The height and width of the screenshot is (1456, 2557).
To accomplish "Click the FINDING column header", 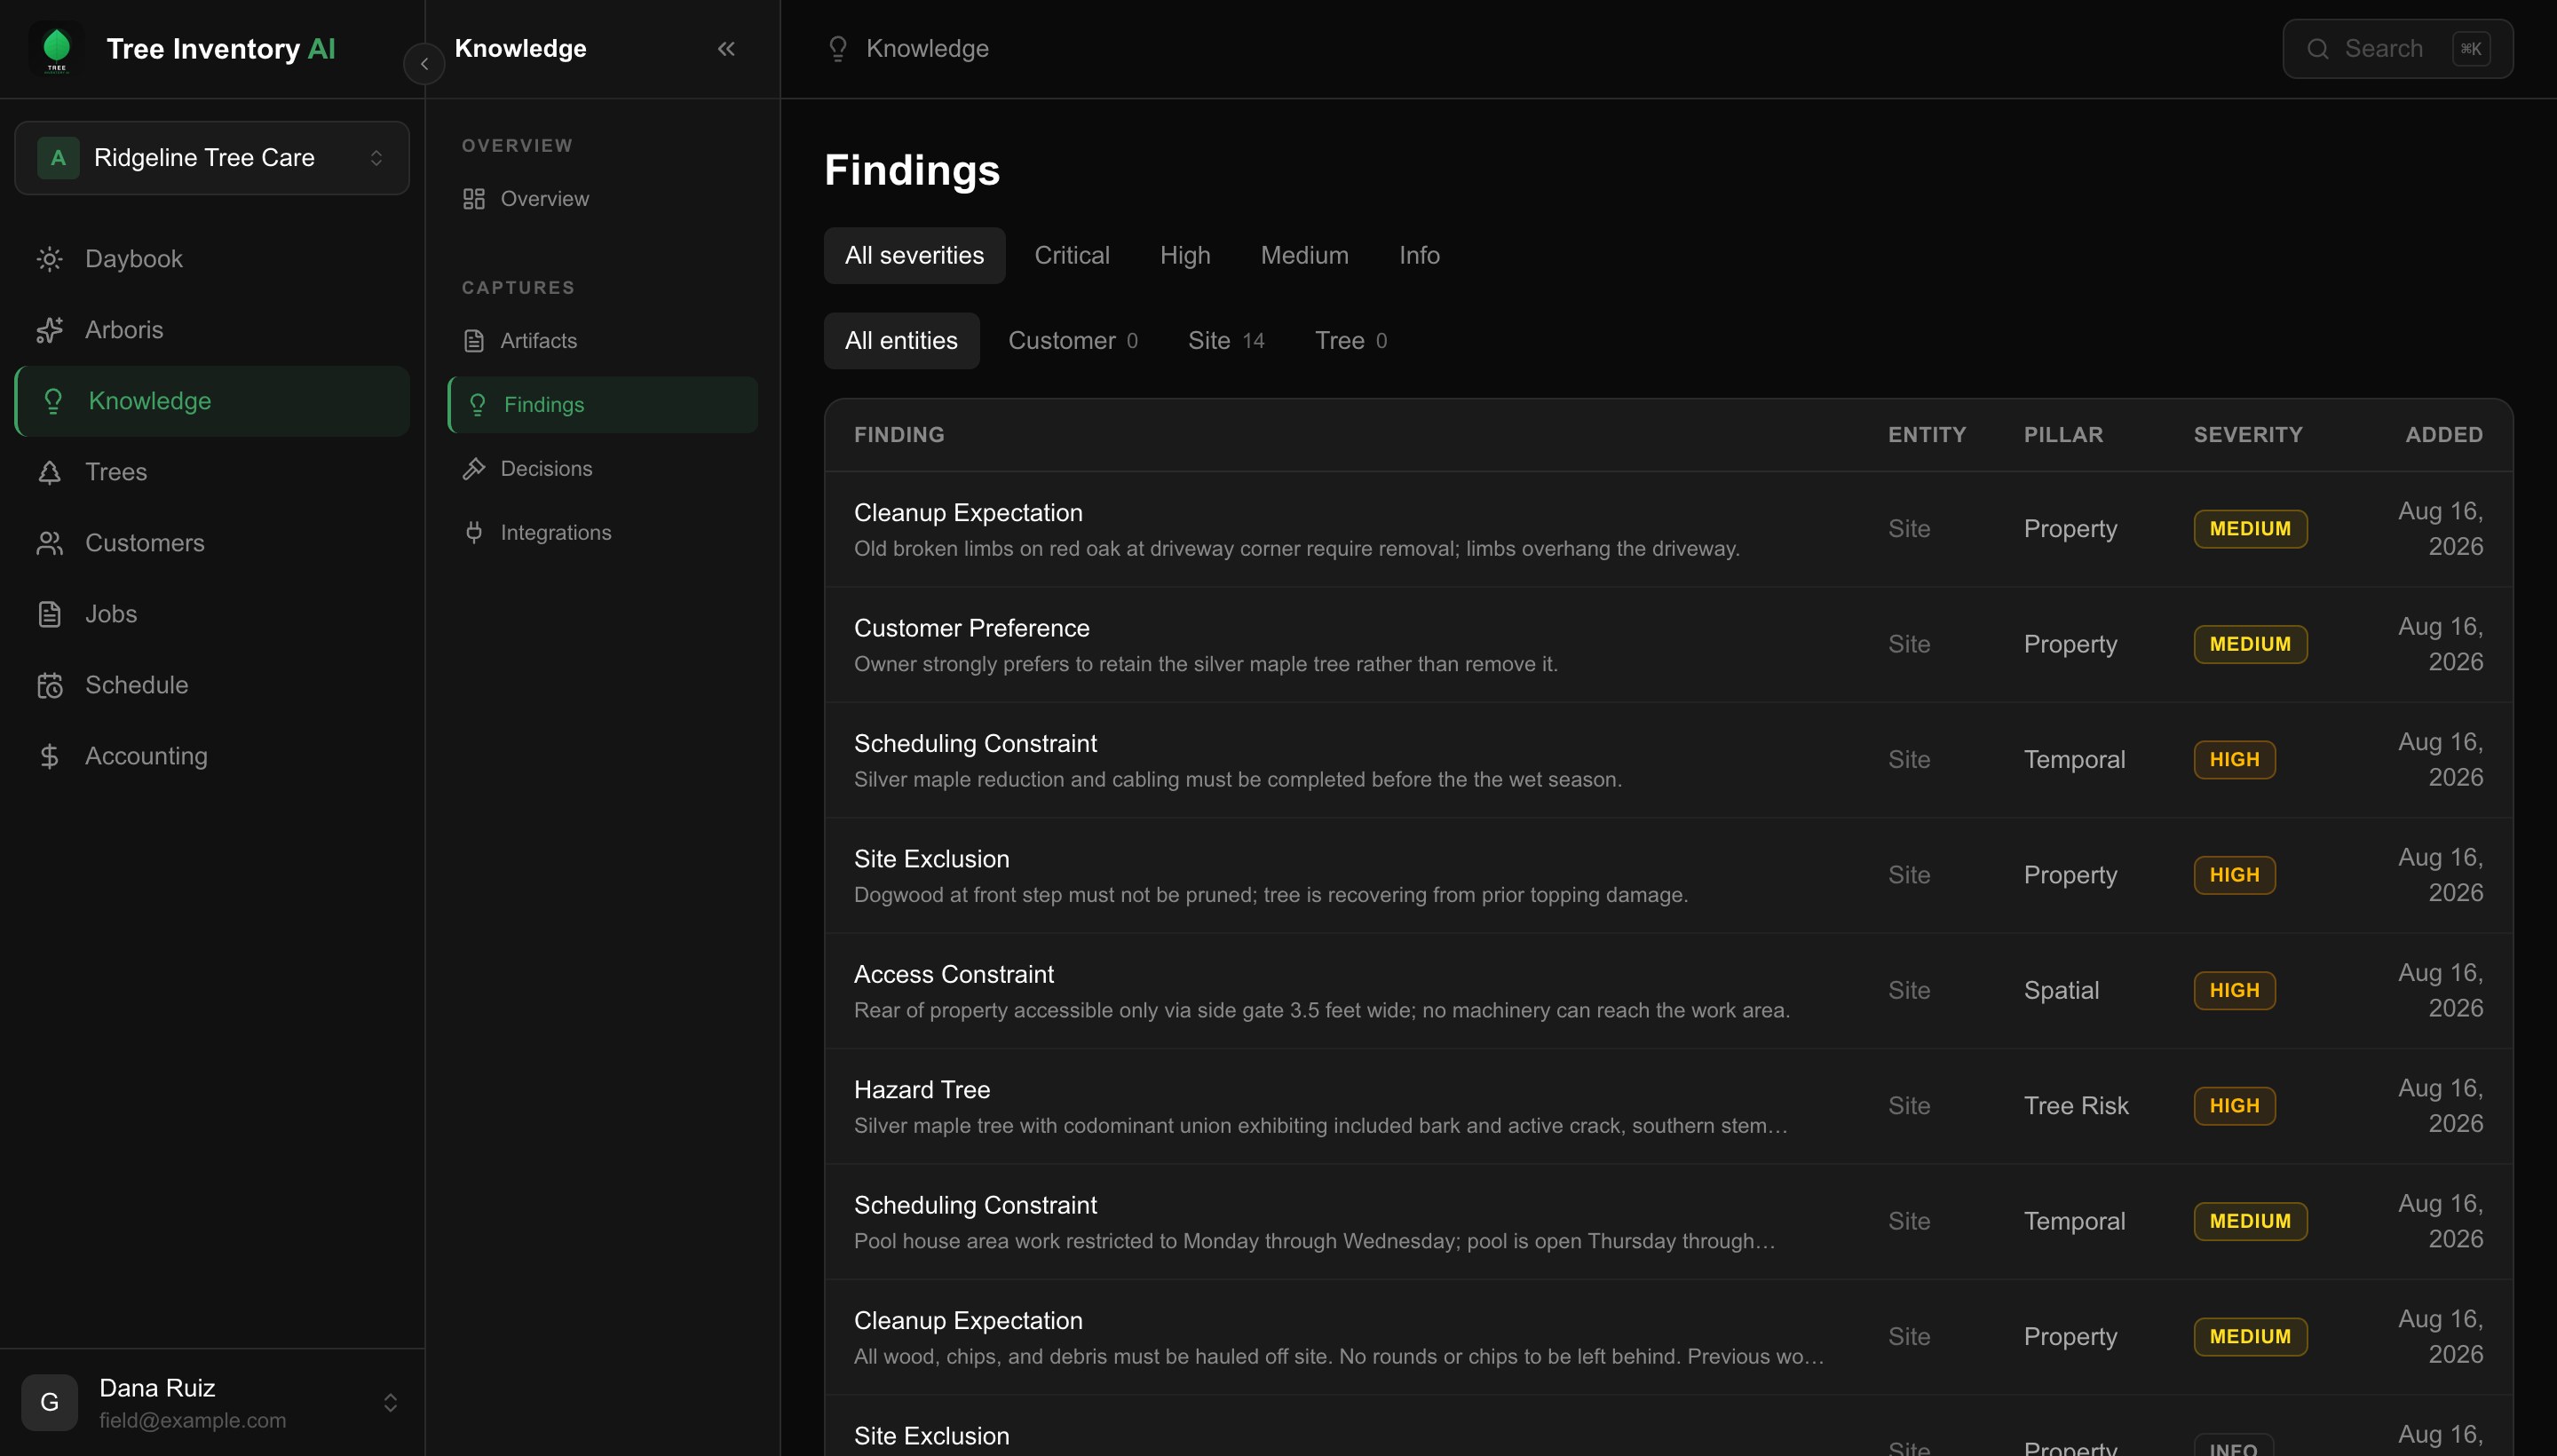I will point(899,435).
